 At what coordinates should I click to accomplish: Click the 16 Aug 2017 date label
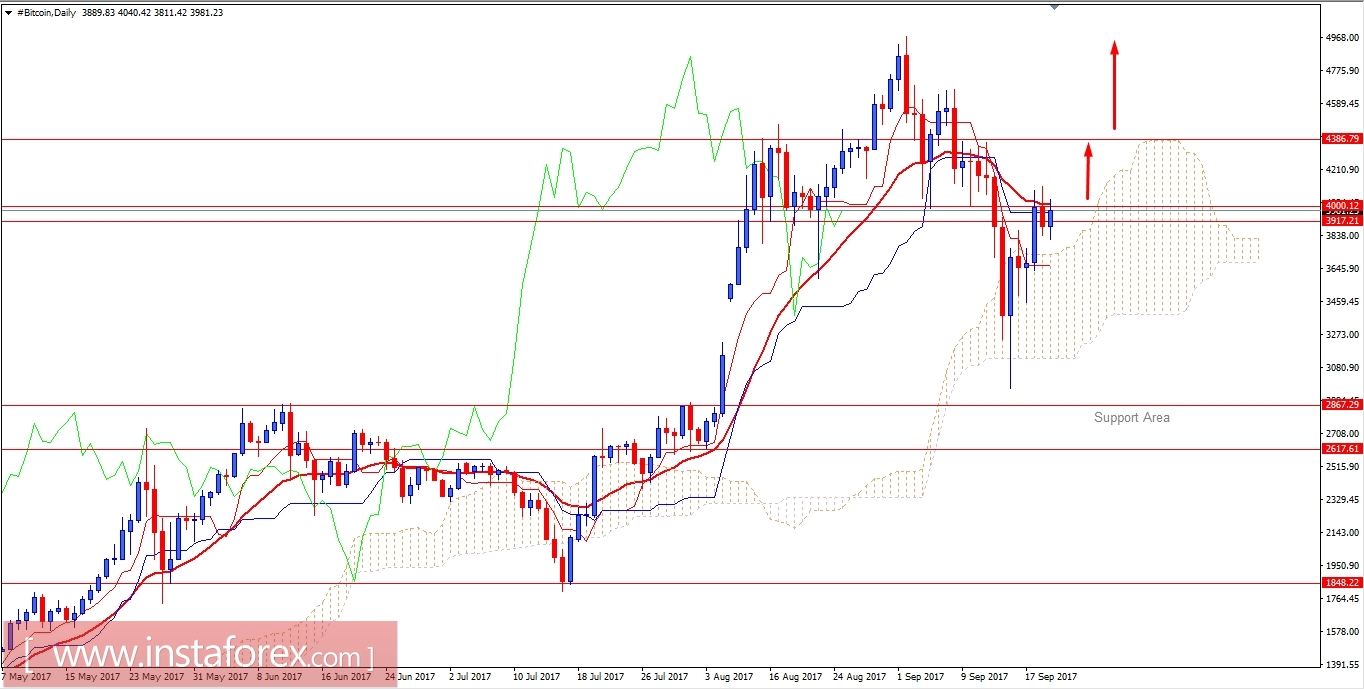794,677
